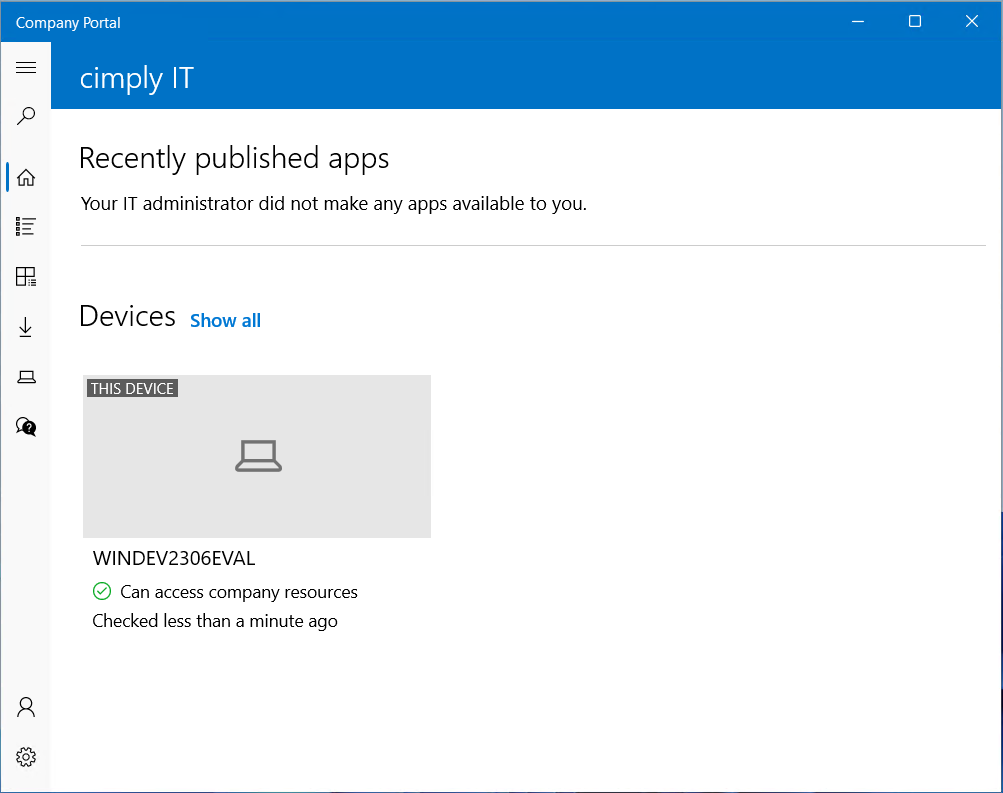Maximize the Company Portal window
Image resolution: width=1003 pixels, height=793 pixels.
coord(915,21)
